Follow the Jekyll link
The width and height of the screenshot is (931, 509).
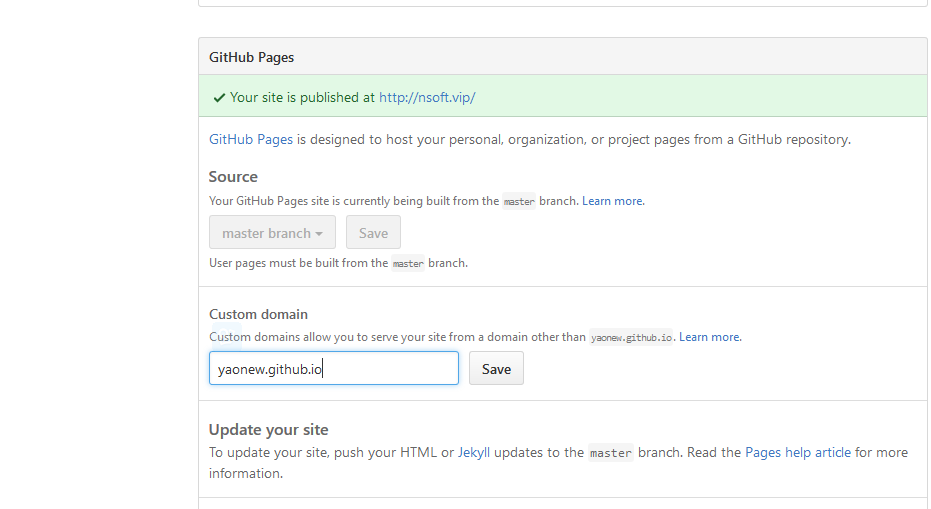[x=472, y=453]
